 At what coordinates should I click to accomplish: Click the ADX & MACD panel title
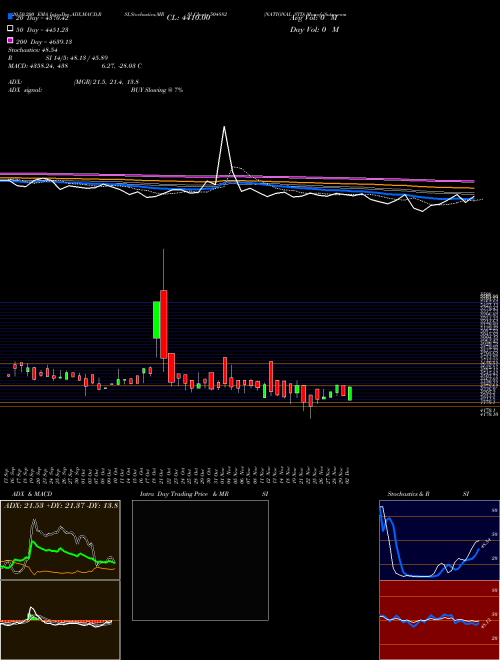coord(32,494)
